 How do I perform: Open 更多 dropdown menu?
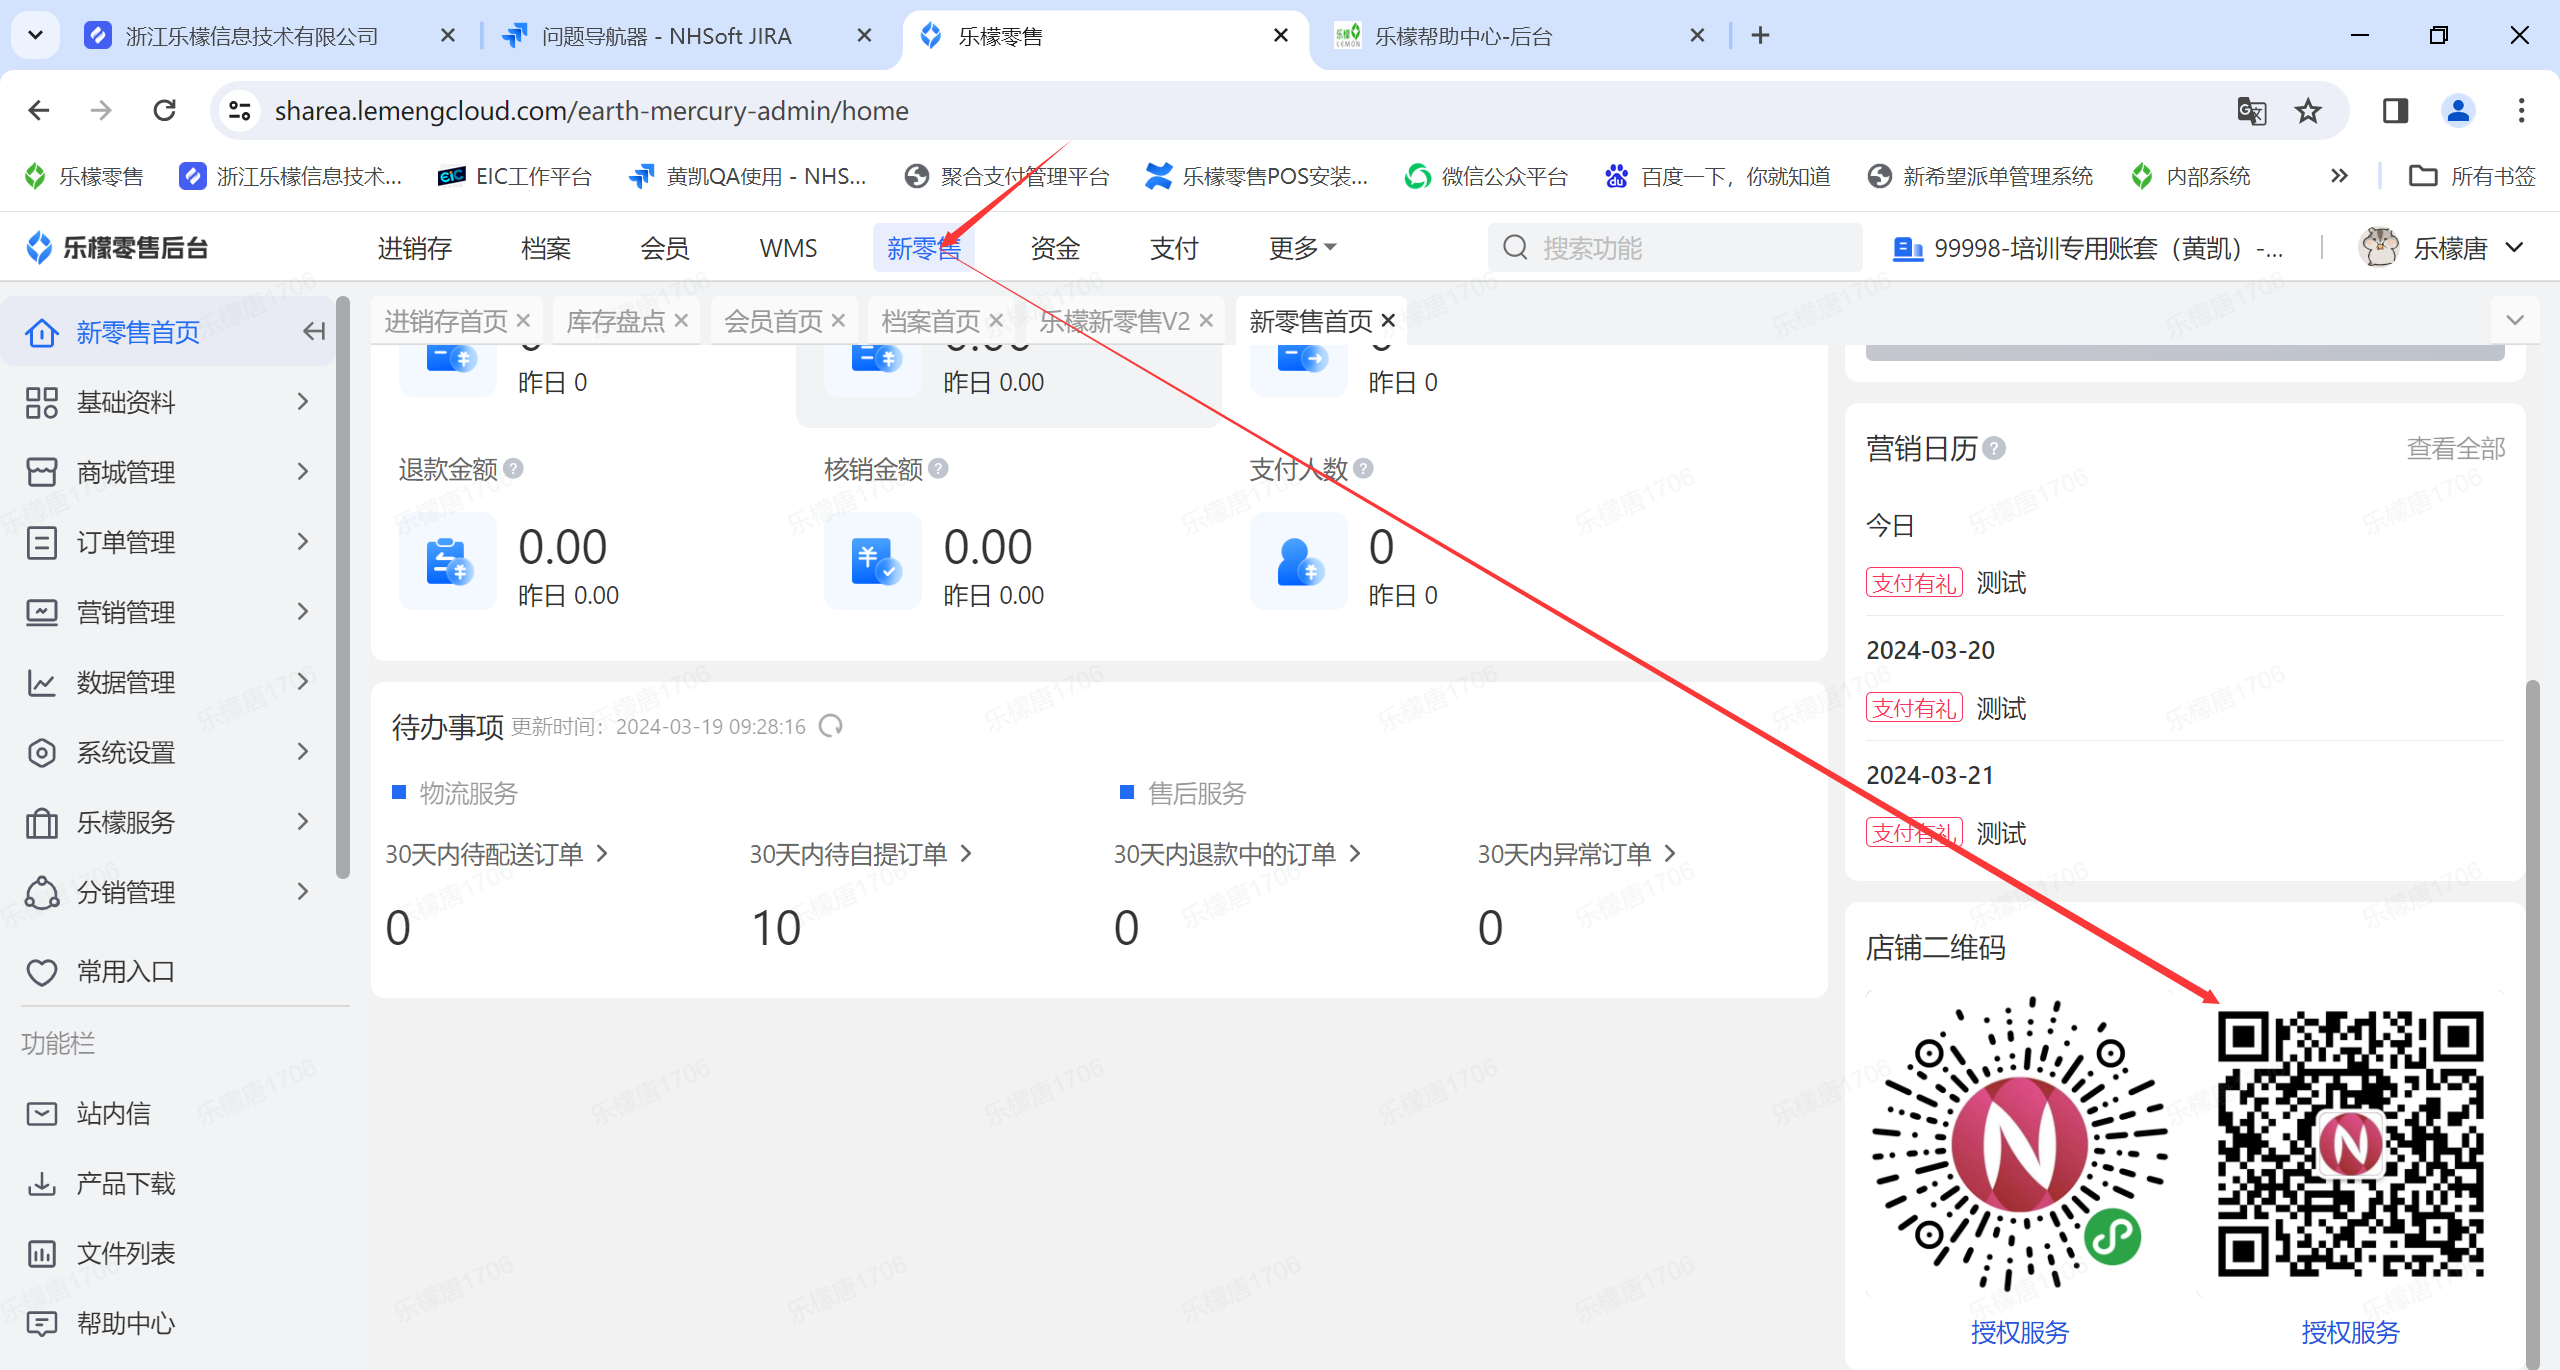(x=1302, y=248)
